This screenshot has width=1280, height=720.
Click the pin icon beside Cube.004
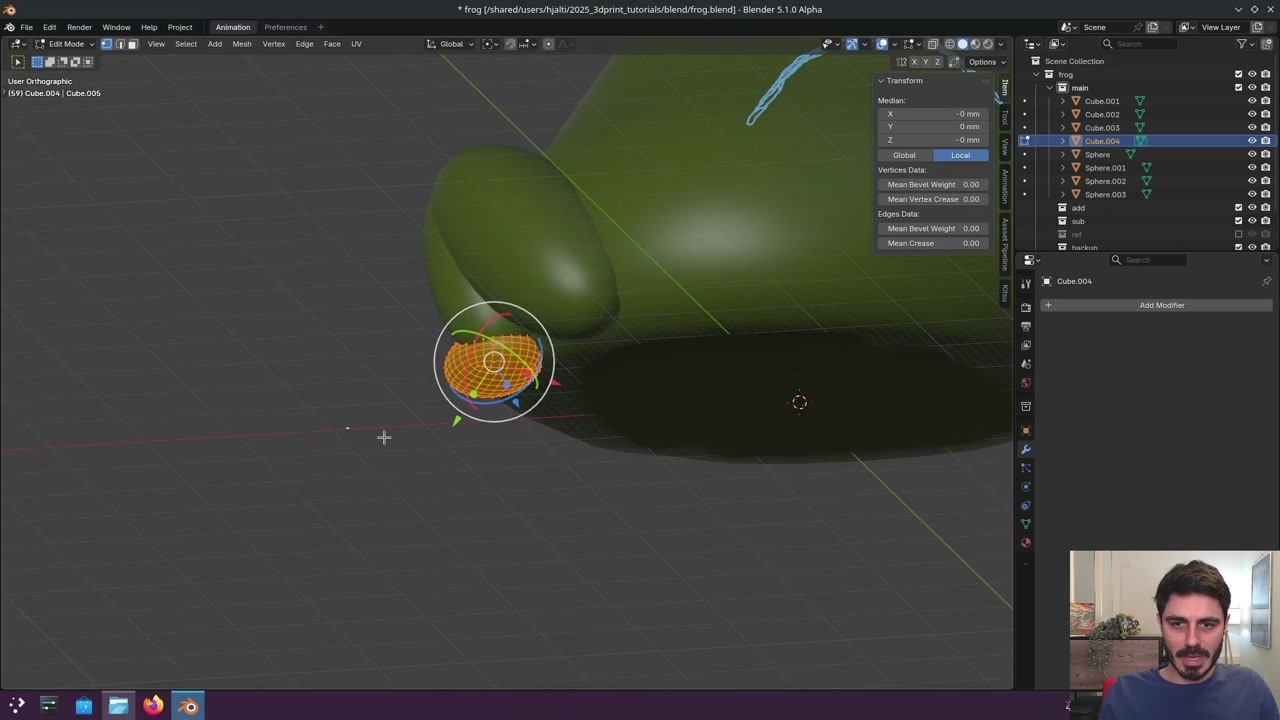click(1266, 281)
